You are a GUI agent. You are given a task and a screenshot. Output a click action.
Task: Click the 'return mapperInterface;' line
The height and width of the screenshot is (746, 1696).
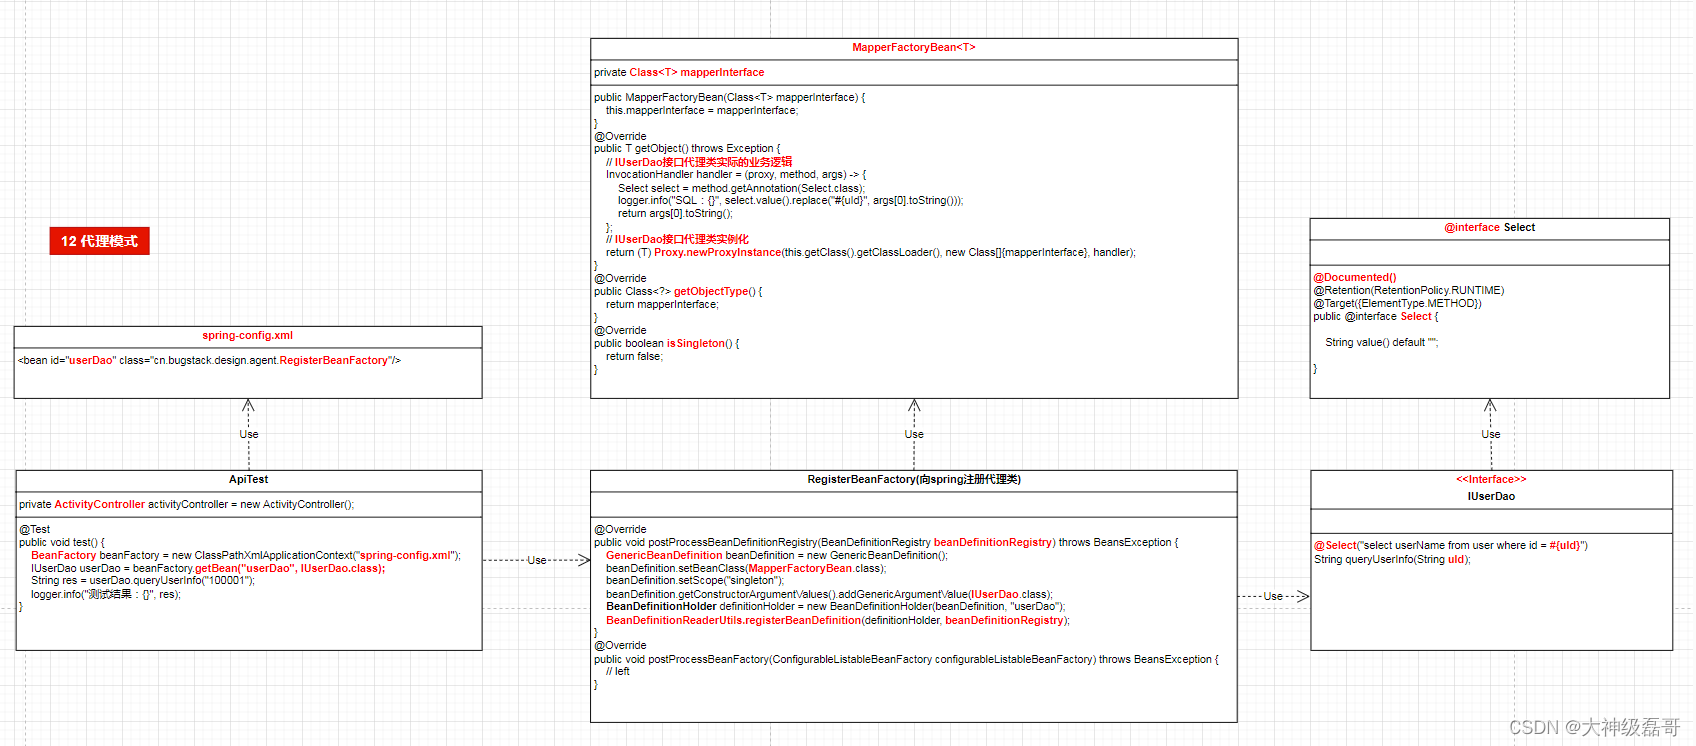[x=662, y=305]
